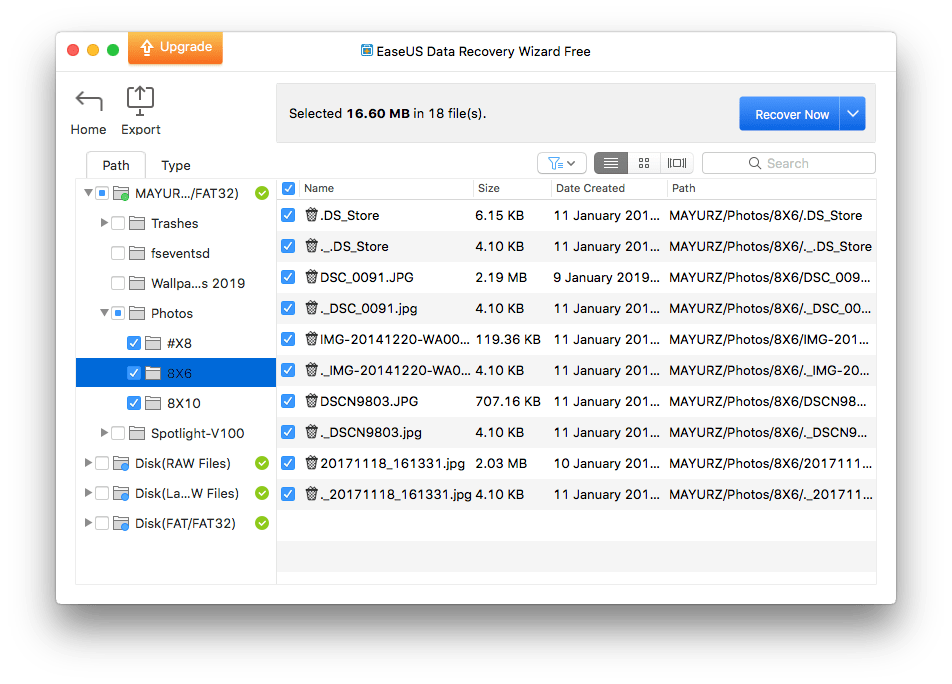Viewport: 952px width, 684px height.
Task: Select the Spotlight-V100 tree item
Action: click(197, 433)
